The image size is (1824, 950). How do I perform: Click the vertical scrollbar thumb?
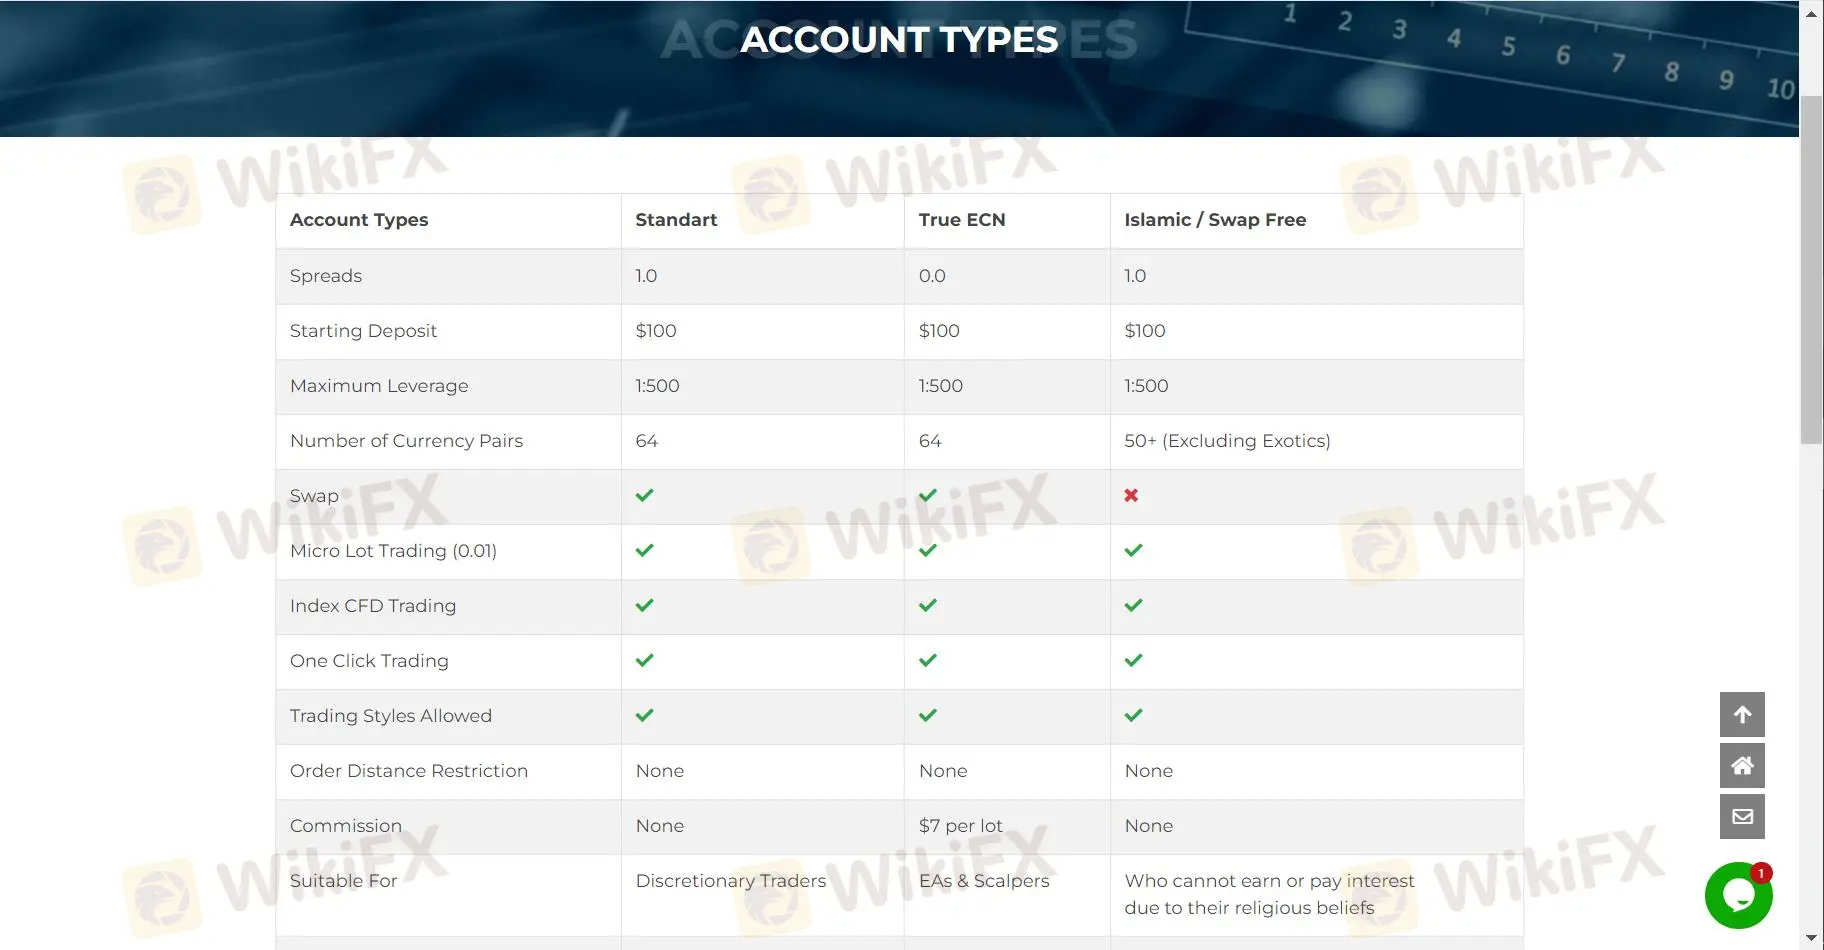tap(1811, 270)
